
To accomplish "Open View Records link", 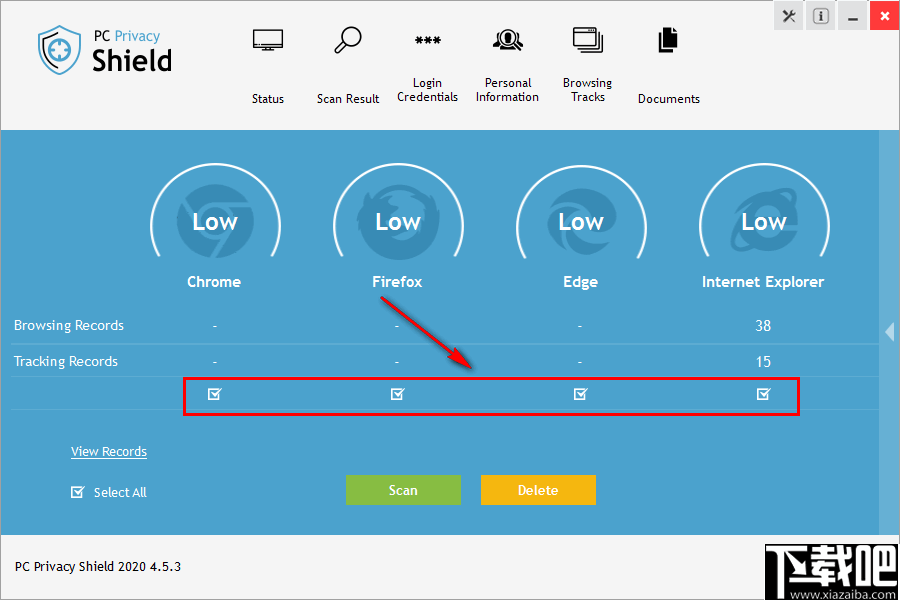I will [x=108, y=451].
